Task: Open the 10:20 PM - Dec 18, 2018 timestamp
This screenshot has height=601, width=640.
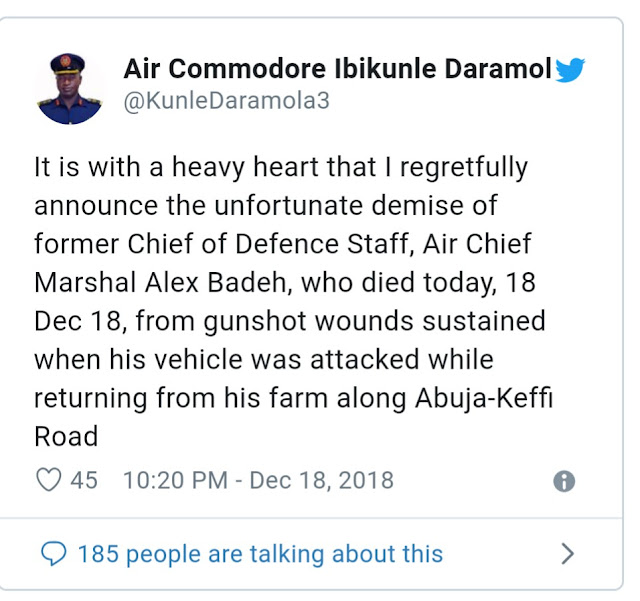Action: tap(258, 480)
